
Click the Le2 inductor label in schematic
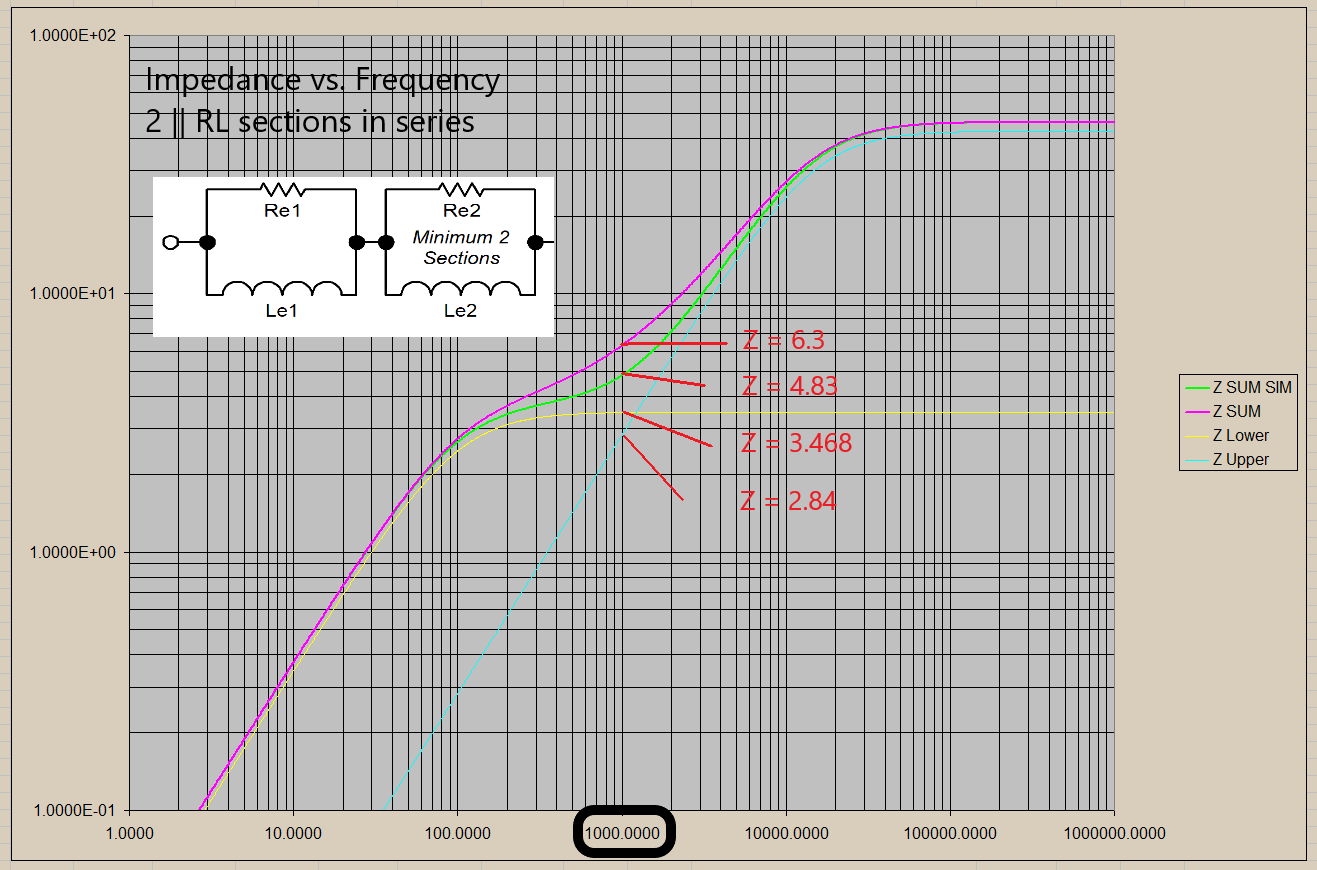461,311
